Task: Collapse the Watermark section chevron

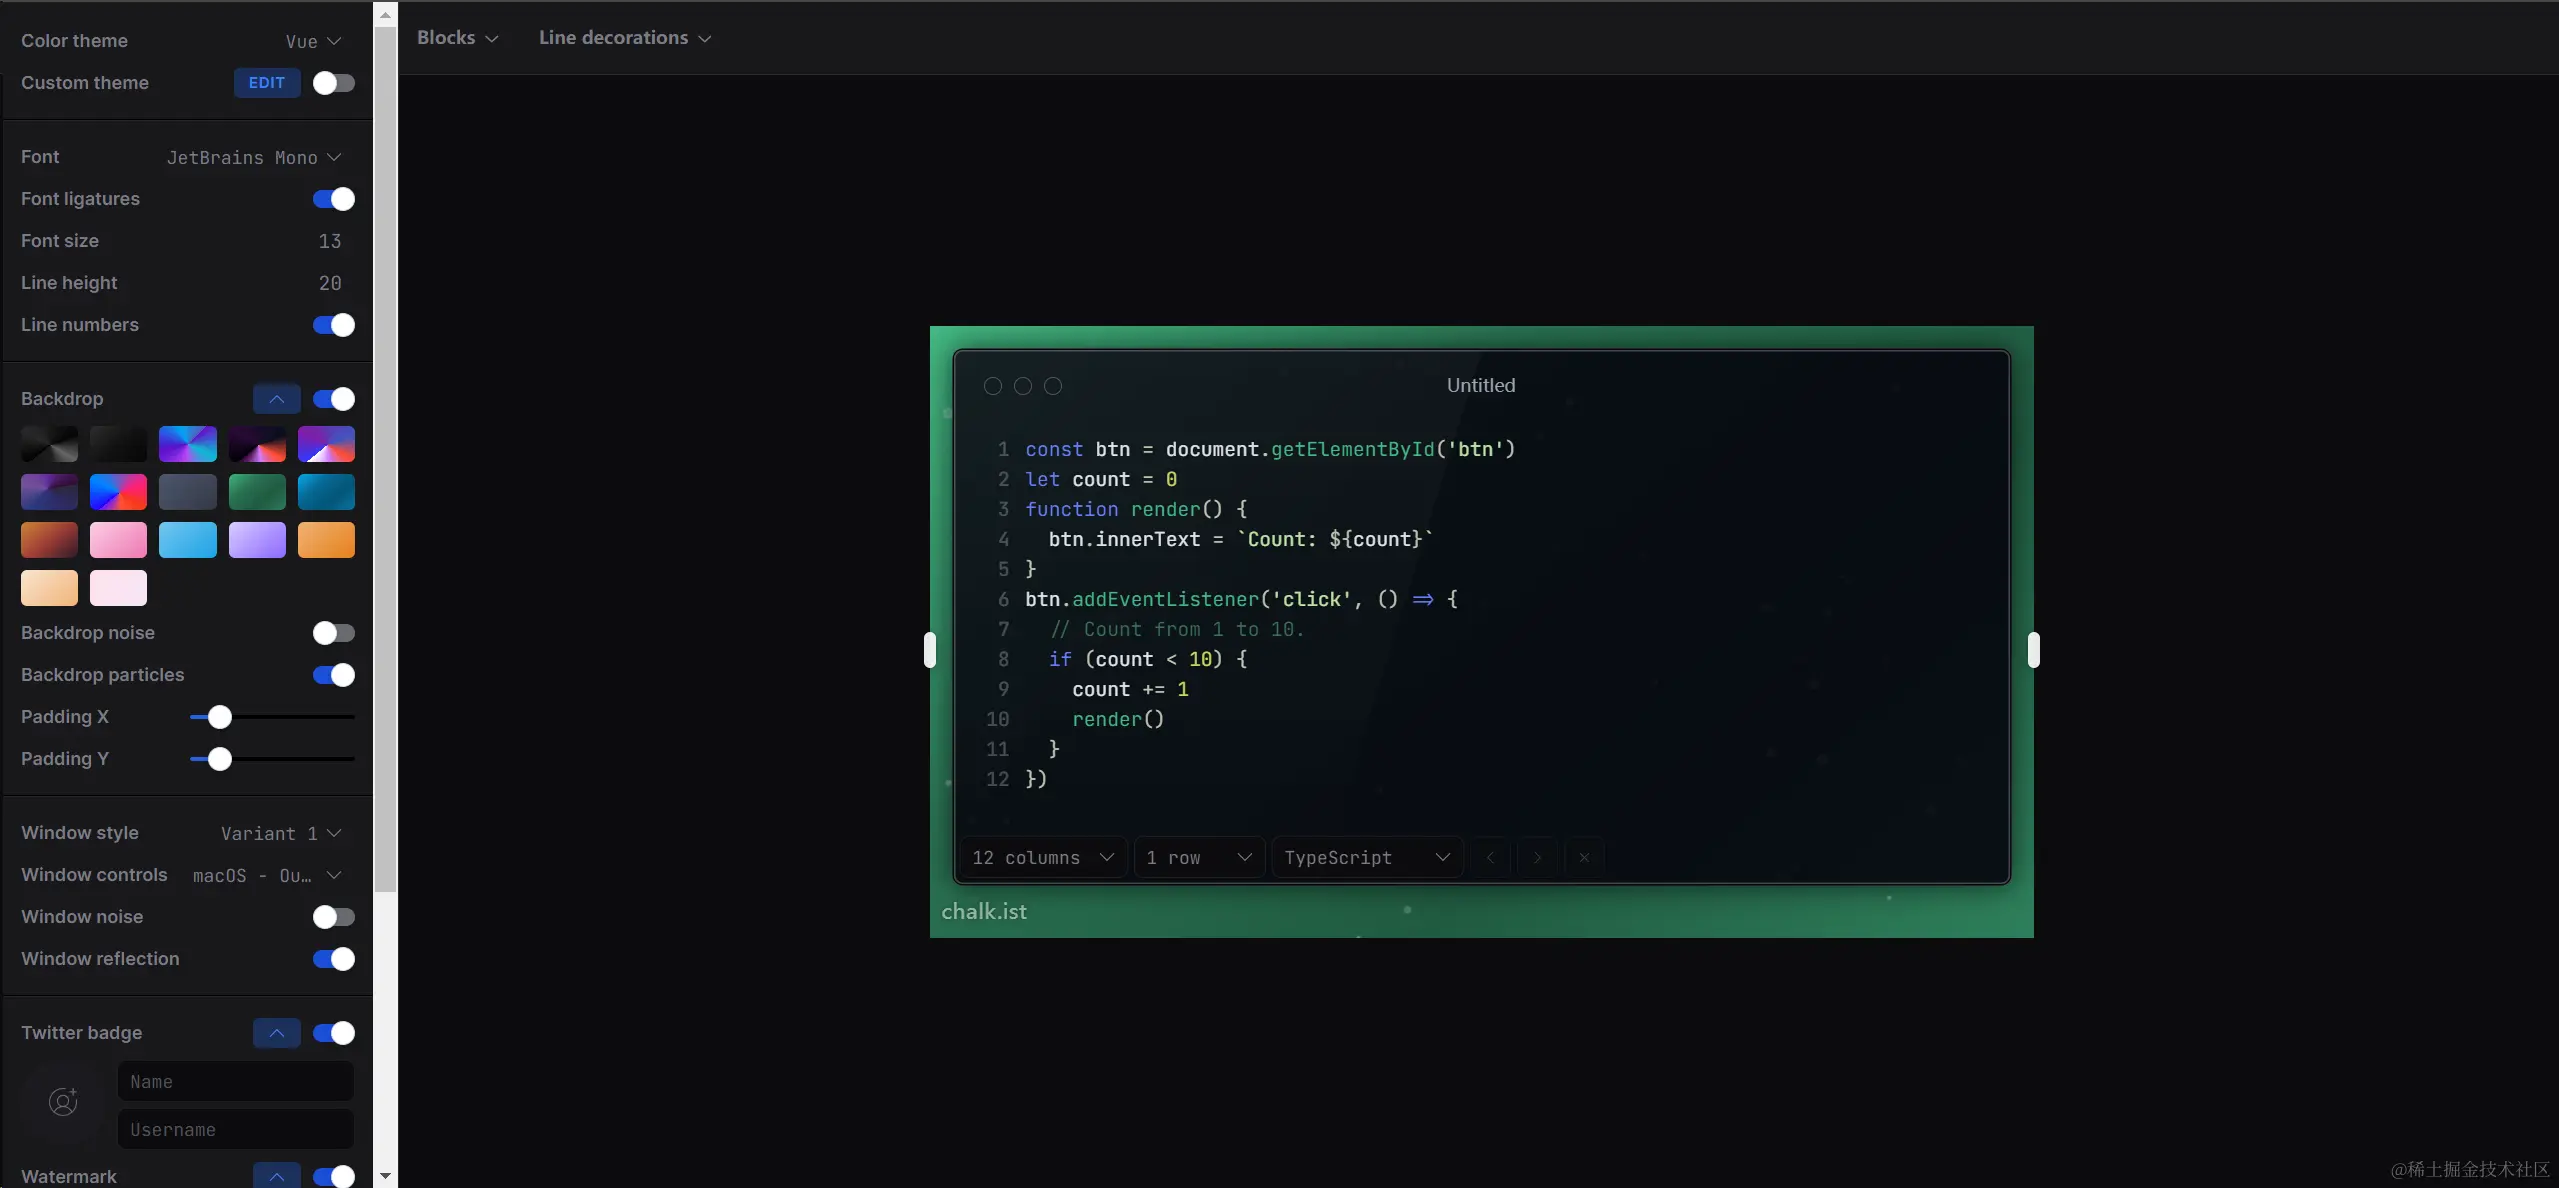Action: 277,1176
